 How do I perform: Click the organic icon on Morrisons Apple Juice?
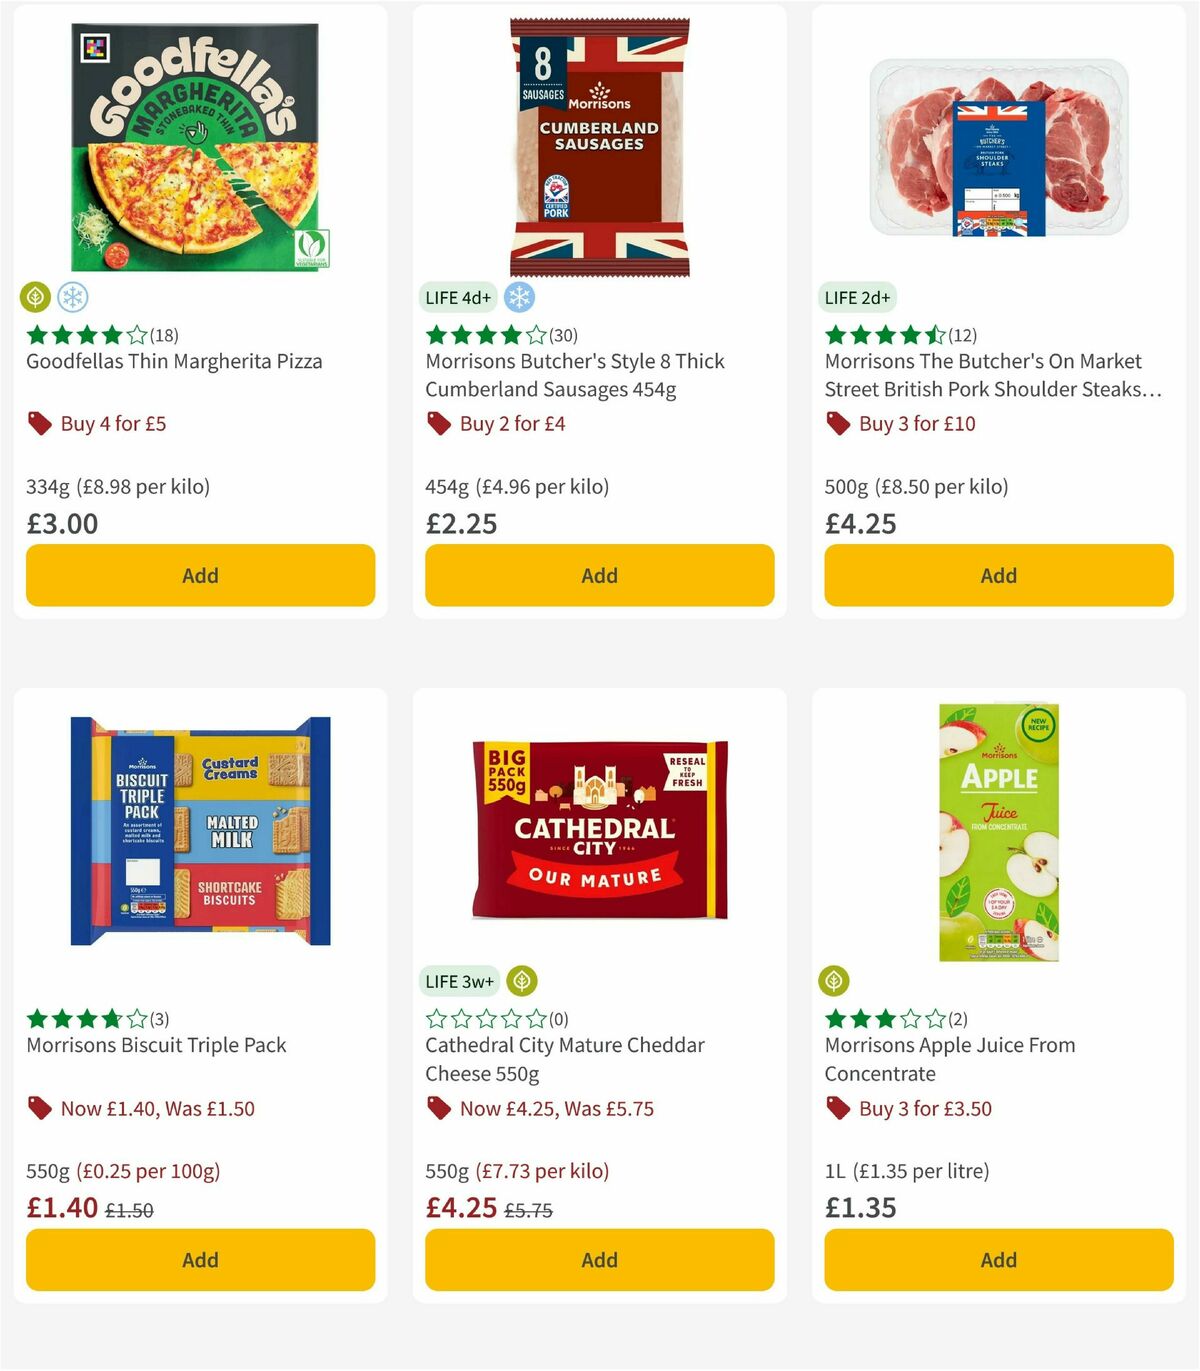[834, 981]
